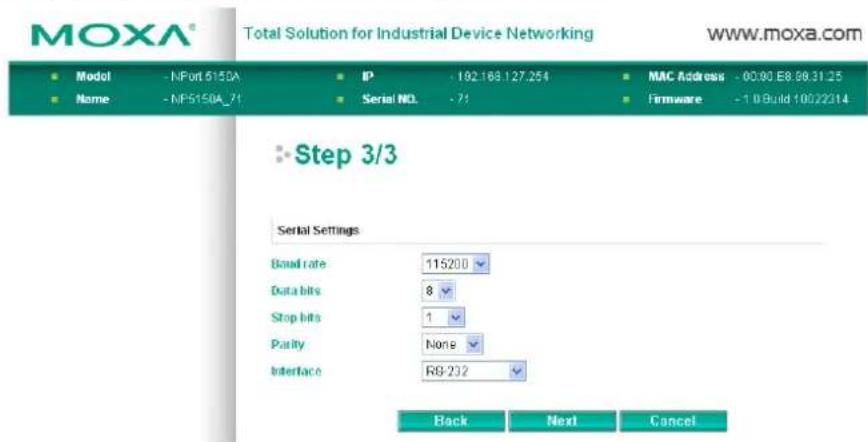The height and width of the screenshot is (442, 868).
Task: Click the Back button
Action: (x=451, y=421)
